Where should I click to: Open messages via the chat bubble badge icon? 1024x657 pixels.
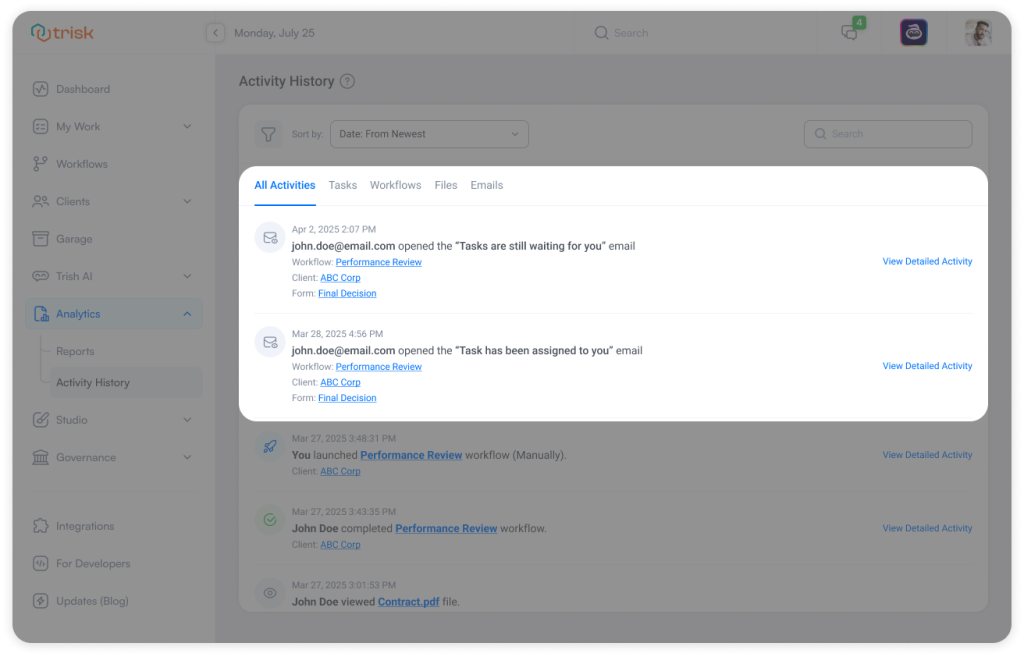[x=849, y=33]
